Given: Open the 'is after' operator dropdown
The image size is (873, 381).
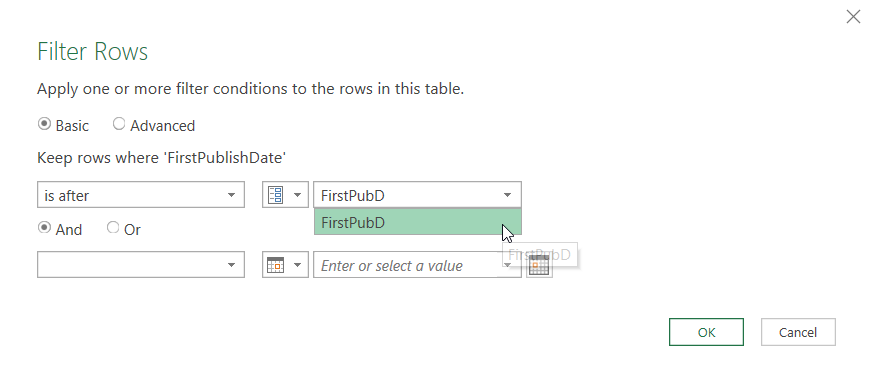Looking at the screenshot, I should click(x=141, y=195).
